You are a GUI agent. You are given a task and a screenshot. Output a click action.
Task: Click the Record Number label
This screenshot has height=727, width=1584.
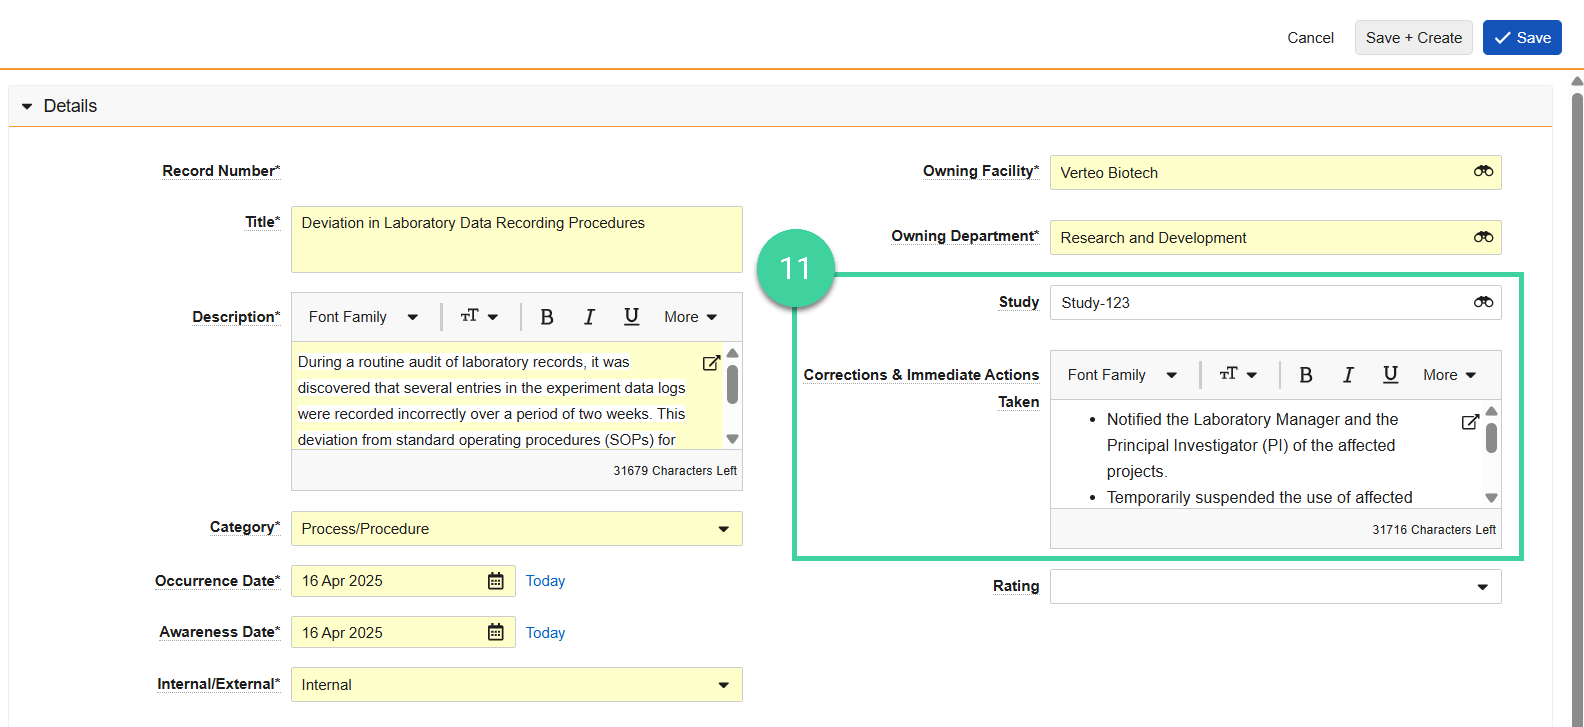(221, 171)
